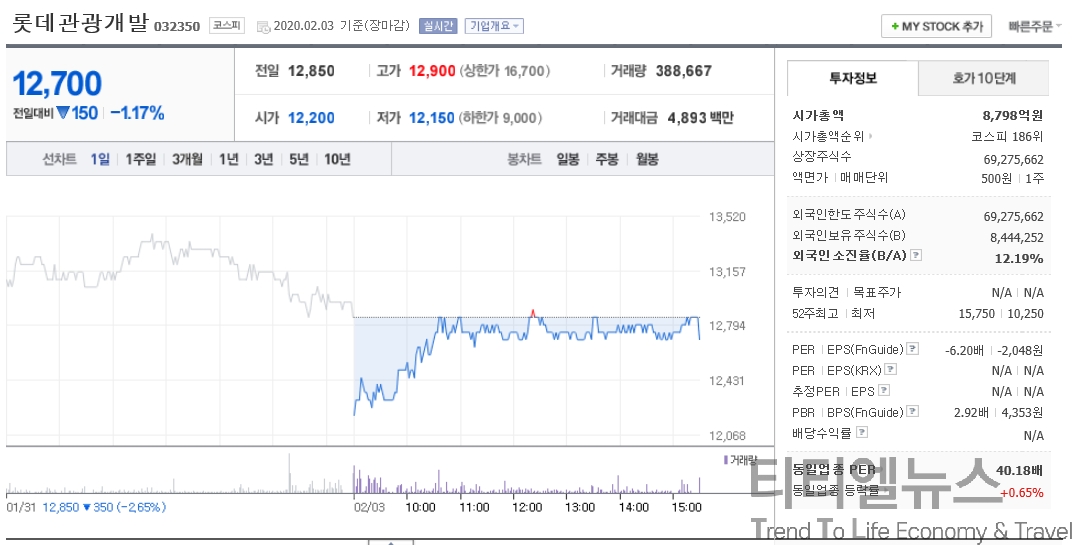Image resolution: width=1072 pixels, height=545 pixels.
Task: Show the 일봉 candlestick chart
Action: [567, 159]
